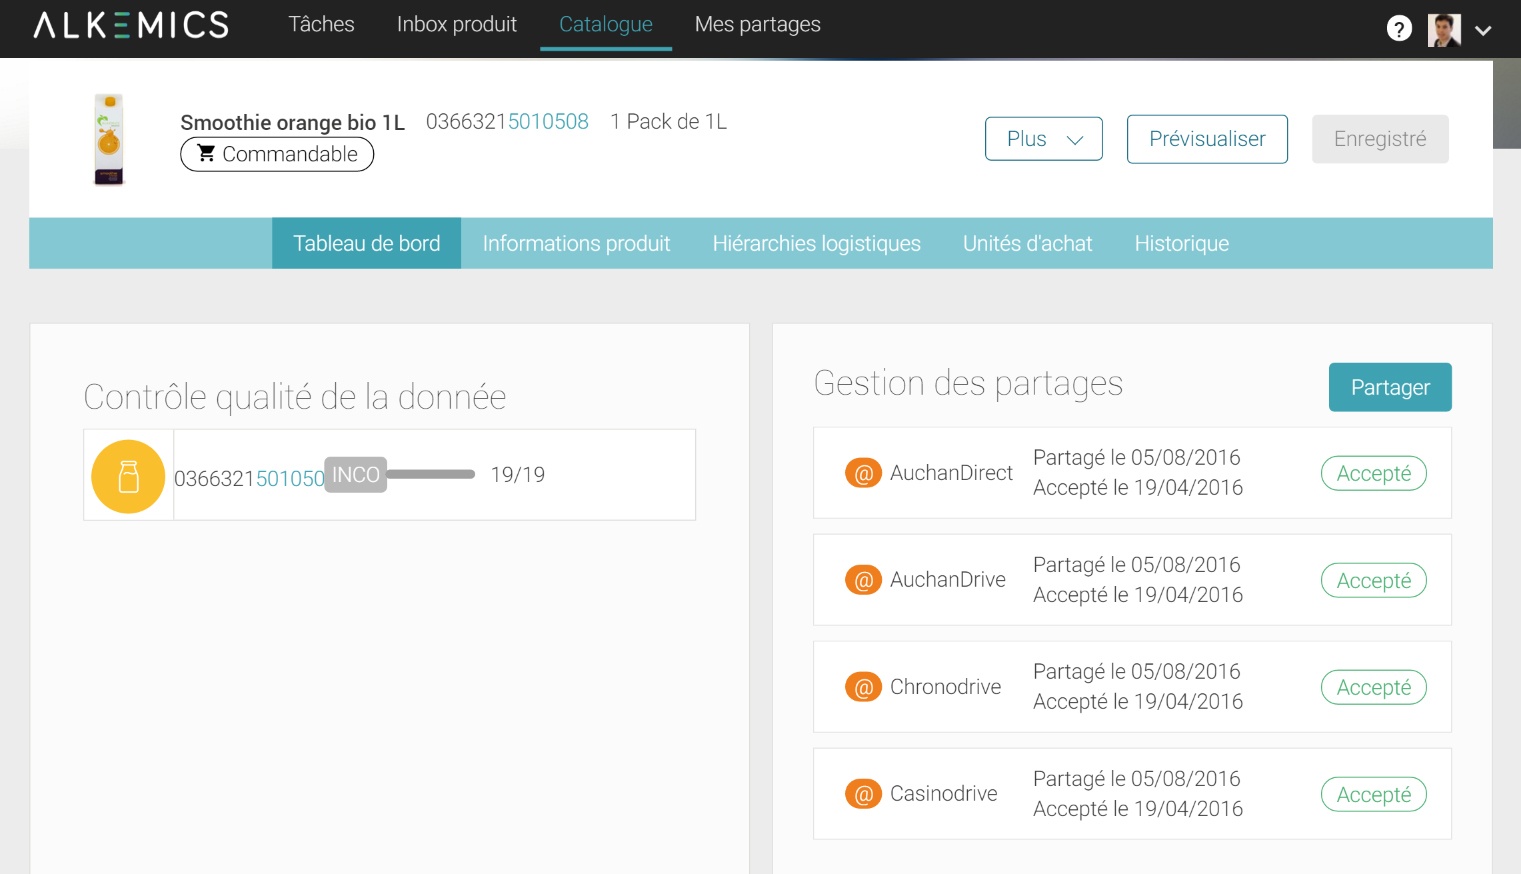
Task: Click the shopping cart icon in Commandable
Action: (x=206, y=153)
